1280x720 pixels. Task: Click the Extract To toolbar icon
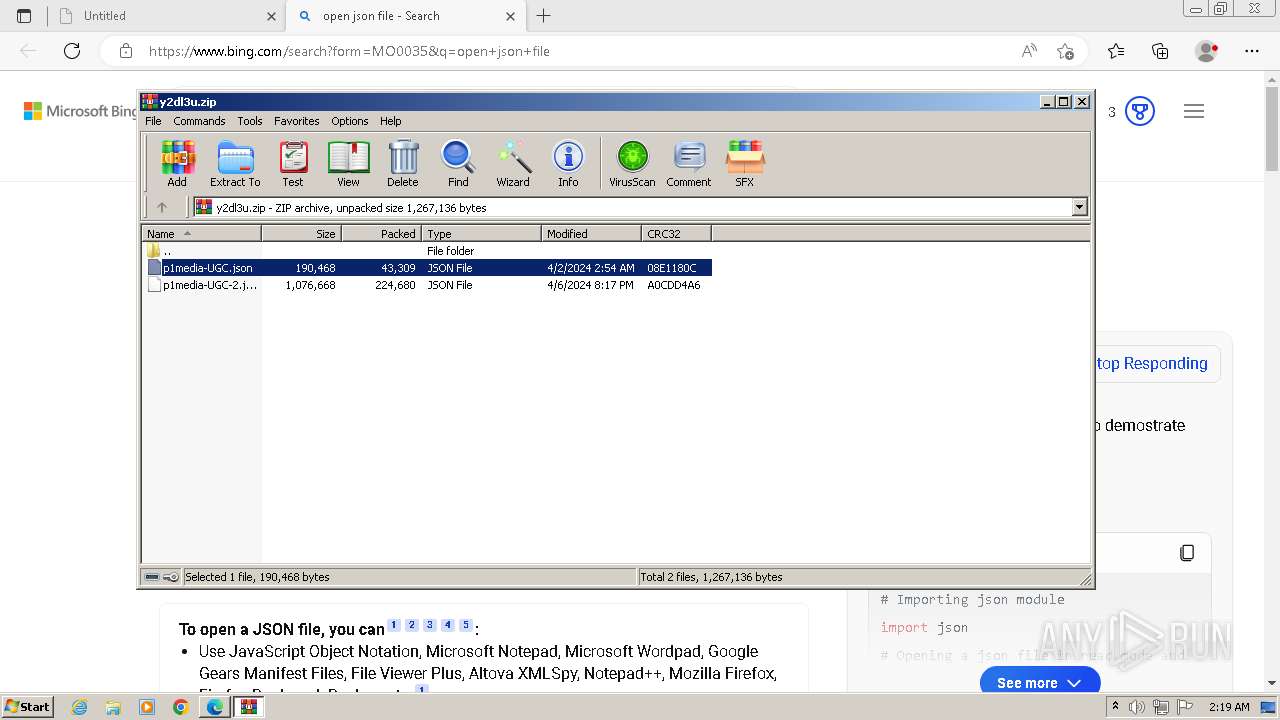(x=235, y=163)
